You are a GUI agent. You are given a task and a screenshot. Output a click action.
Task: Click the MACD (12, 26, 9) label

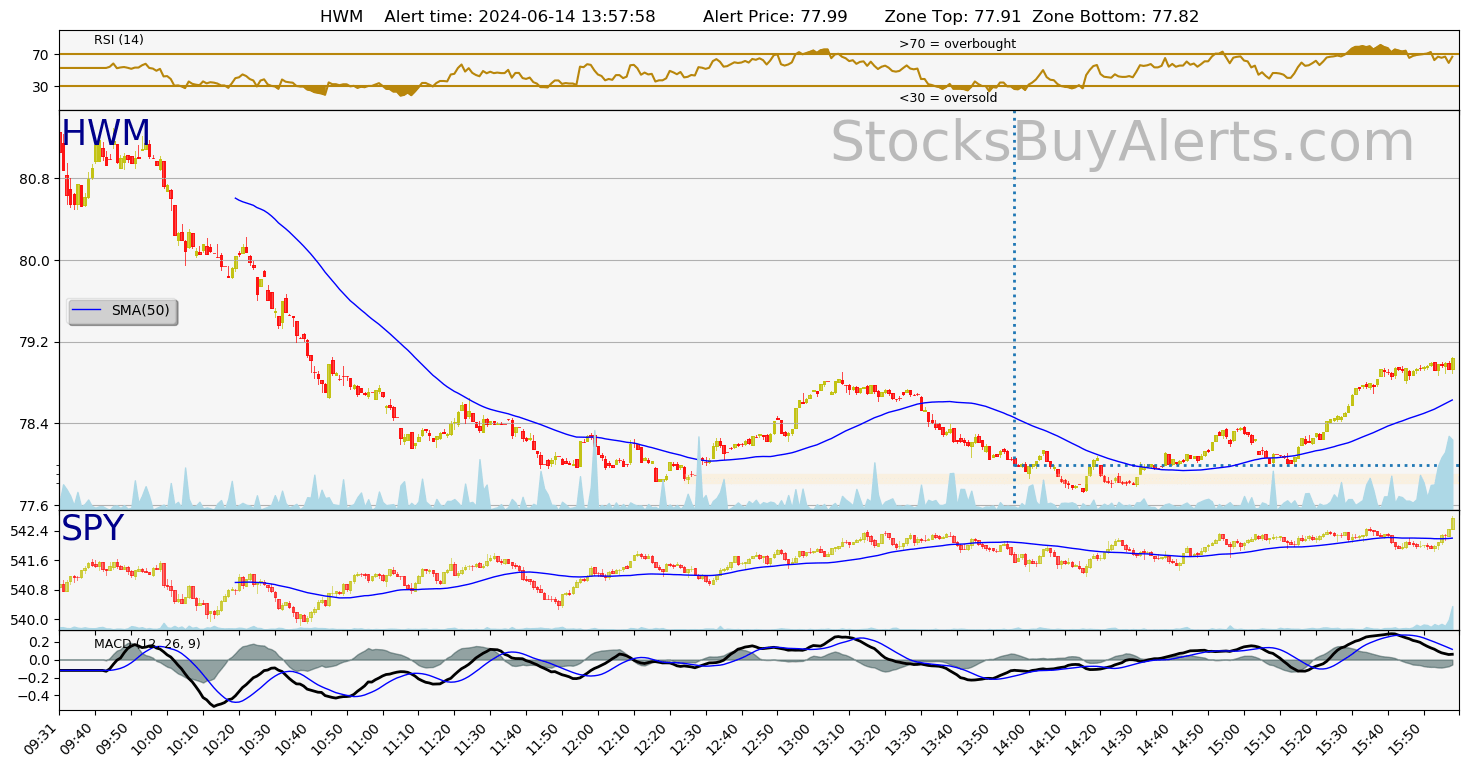point(147,644)
